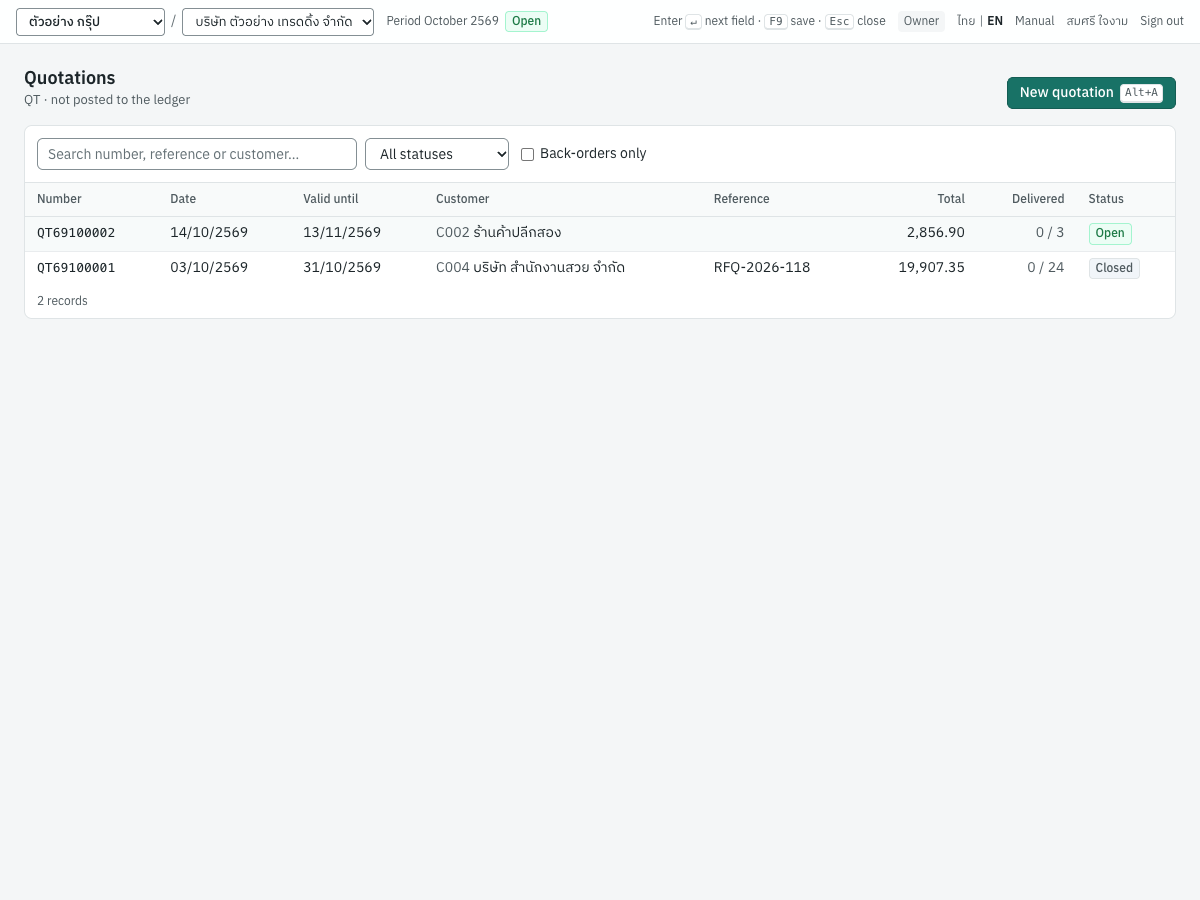Click delivered count 0 / 24
Viewport: 1200px width, 900px height.
coord(1046,268)
